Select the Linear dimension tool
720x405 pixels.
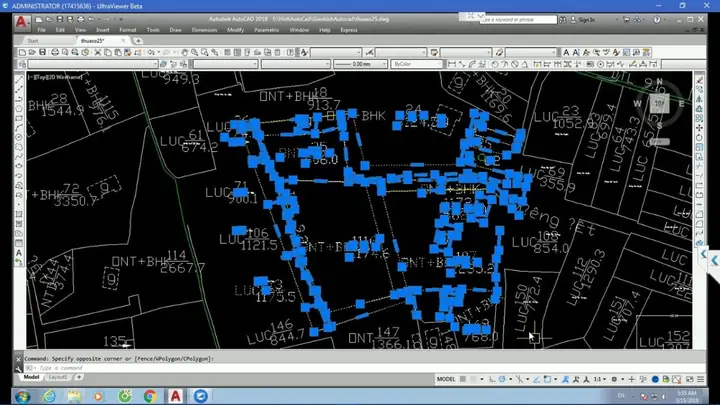tap(451, 64)
